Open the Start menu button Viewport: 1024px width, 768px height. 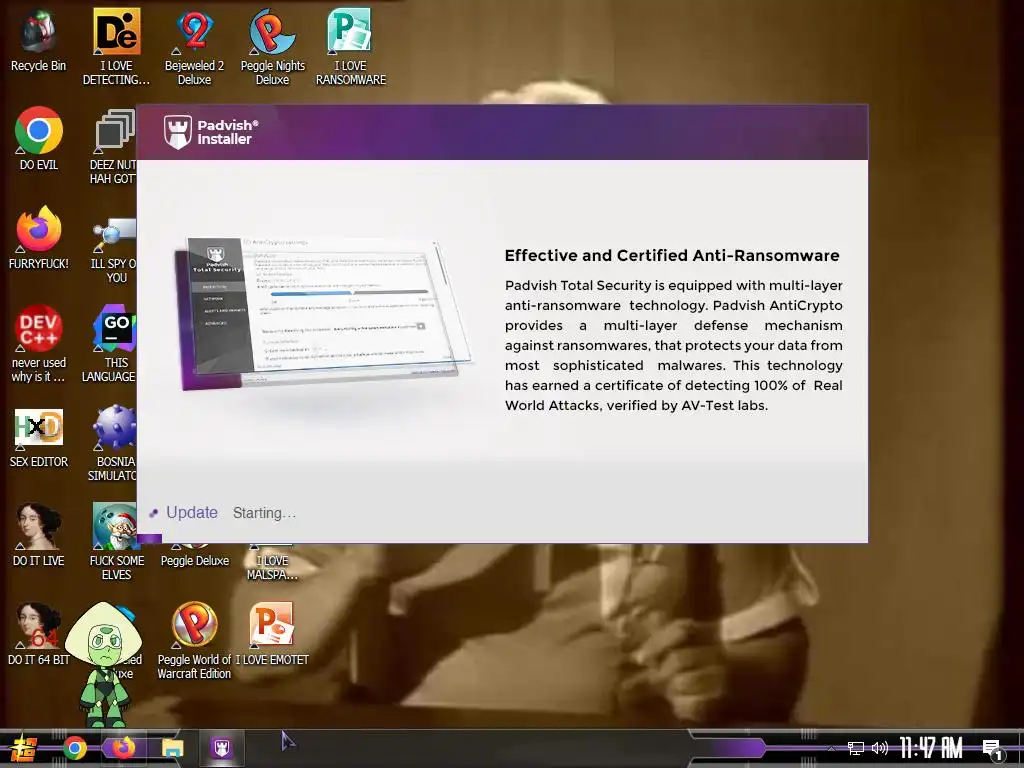pos(24,748)
